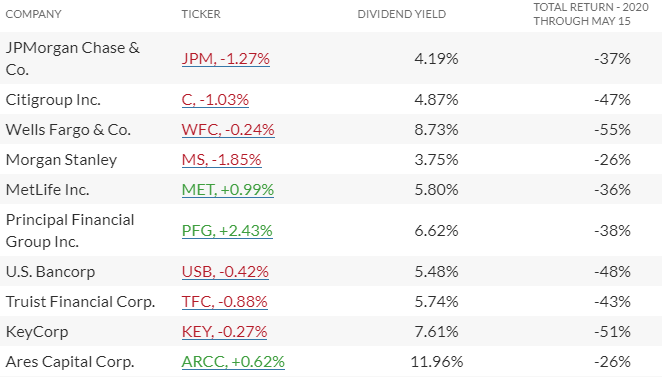Image resolution: width=662 pixels, height=377 pixels.
Task: Select the Principal Financial Group Inc. cell
Action: (70, 231)
